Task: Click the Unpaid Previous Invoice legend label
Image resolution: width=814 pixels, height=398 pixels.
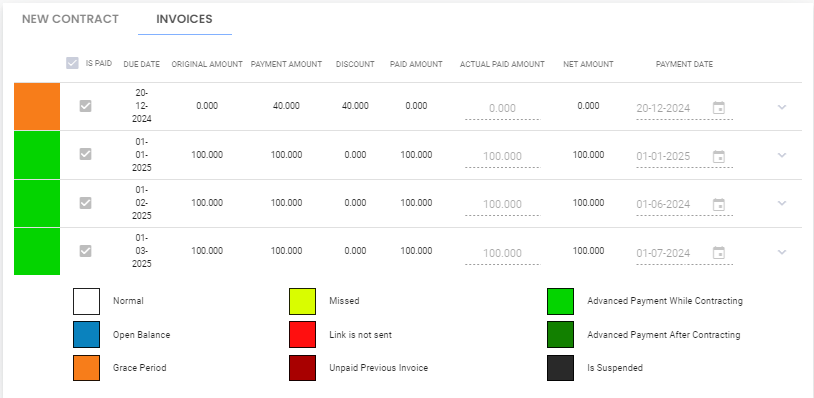Action: point(379,368)
